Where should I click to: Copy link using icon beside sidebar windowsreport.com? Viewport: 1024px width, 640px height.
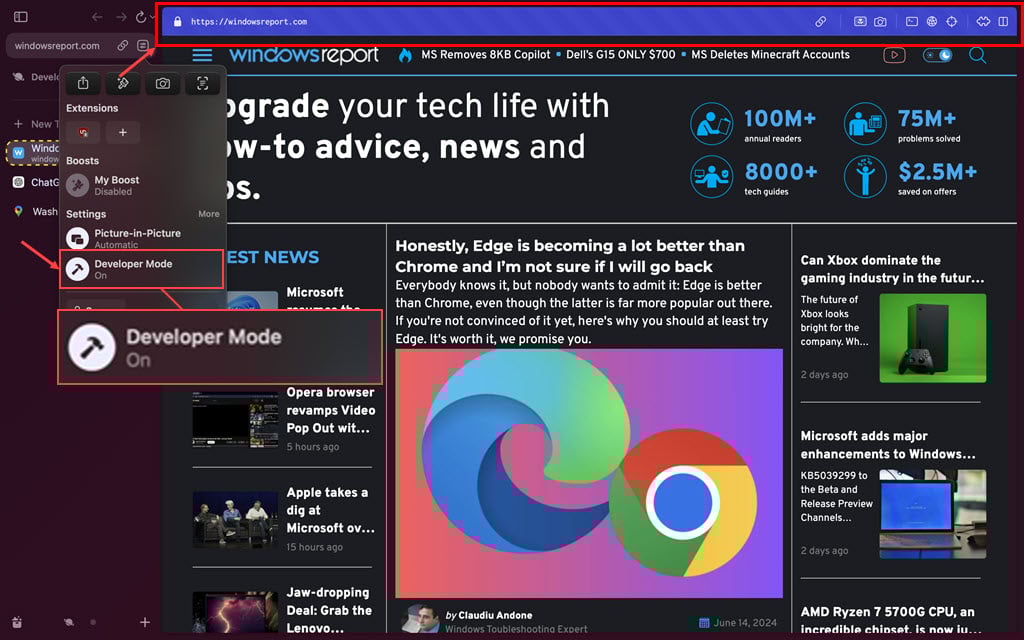tap(123, 46)
